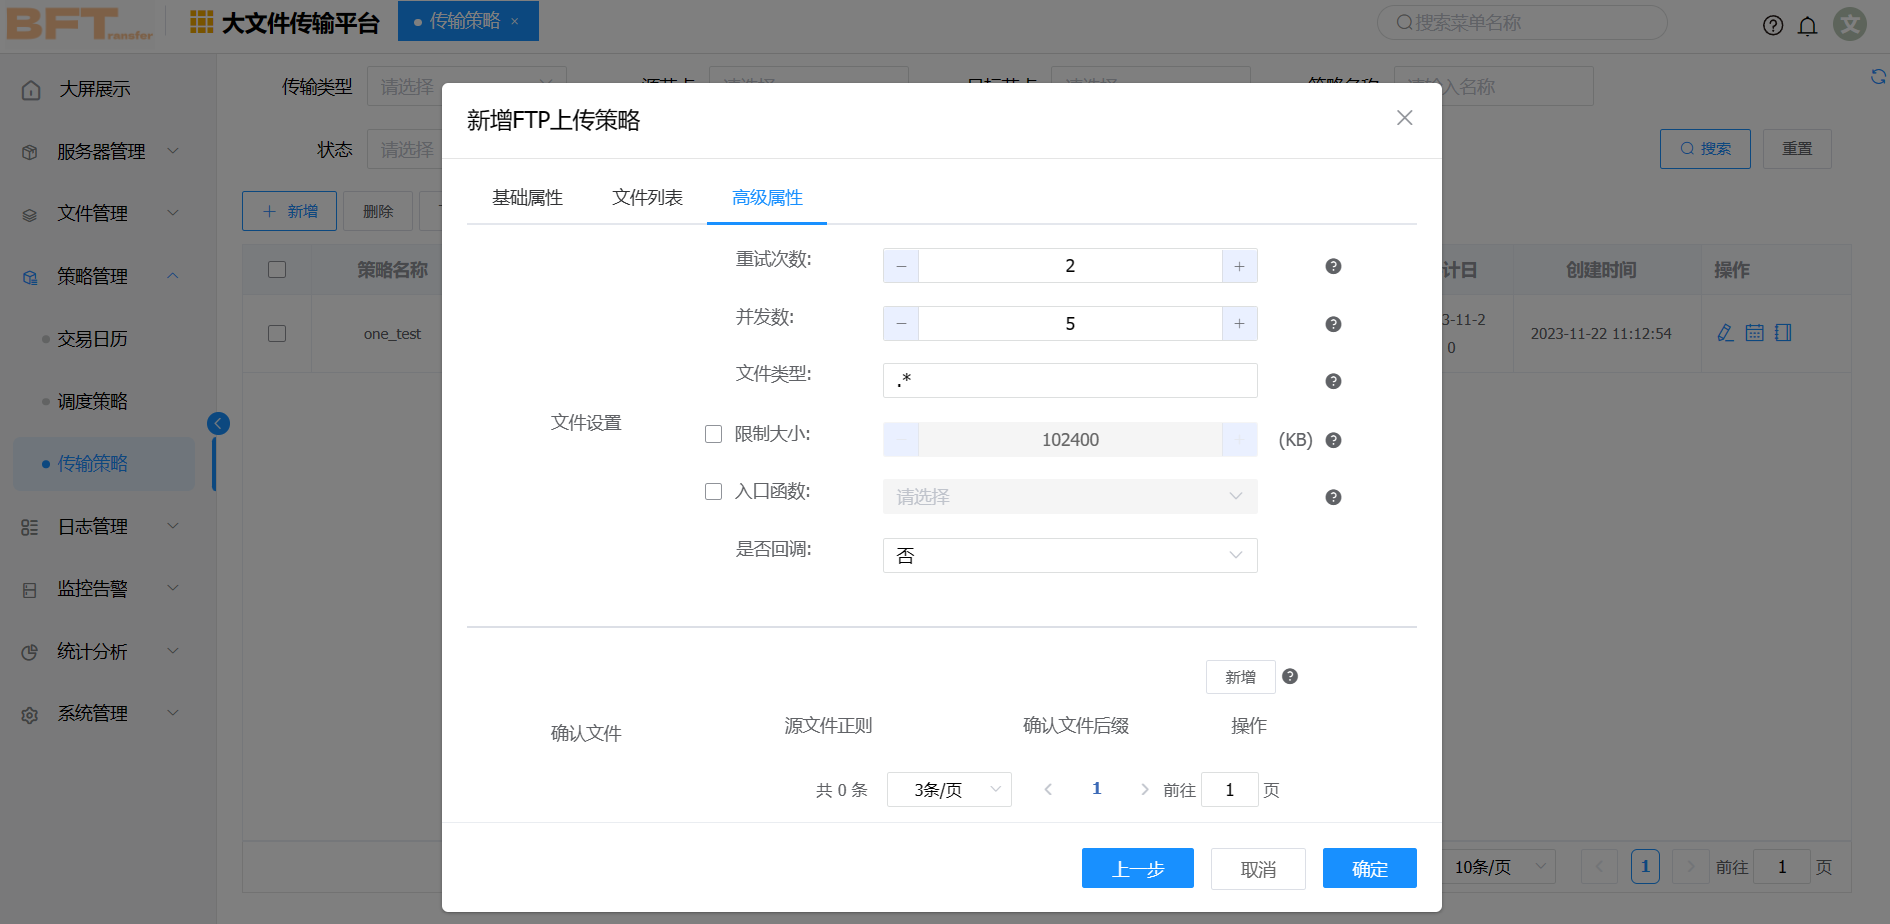Decrease 重试次数 with minus button
The width and height of the screenshot is (1890, 924).
point(901,266)
